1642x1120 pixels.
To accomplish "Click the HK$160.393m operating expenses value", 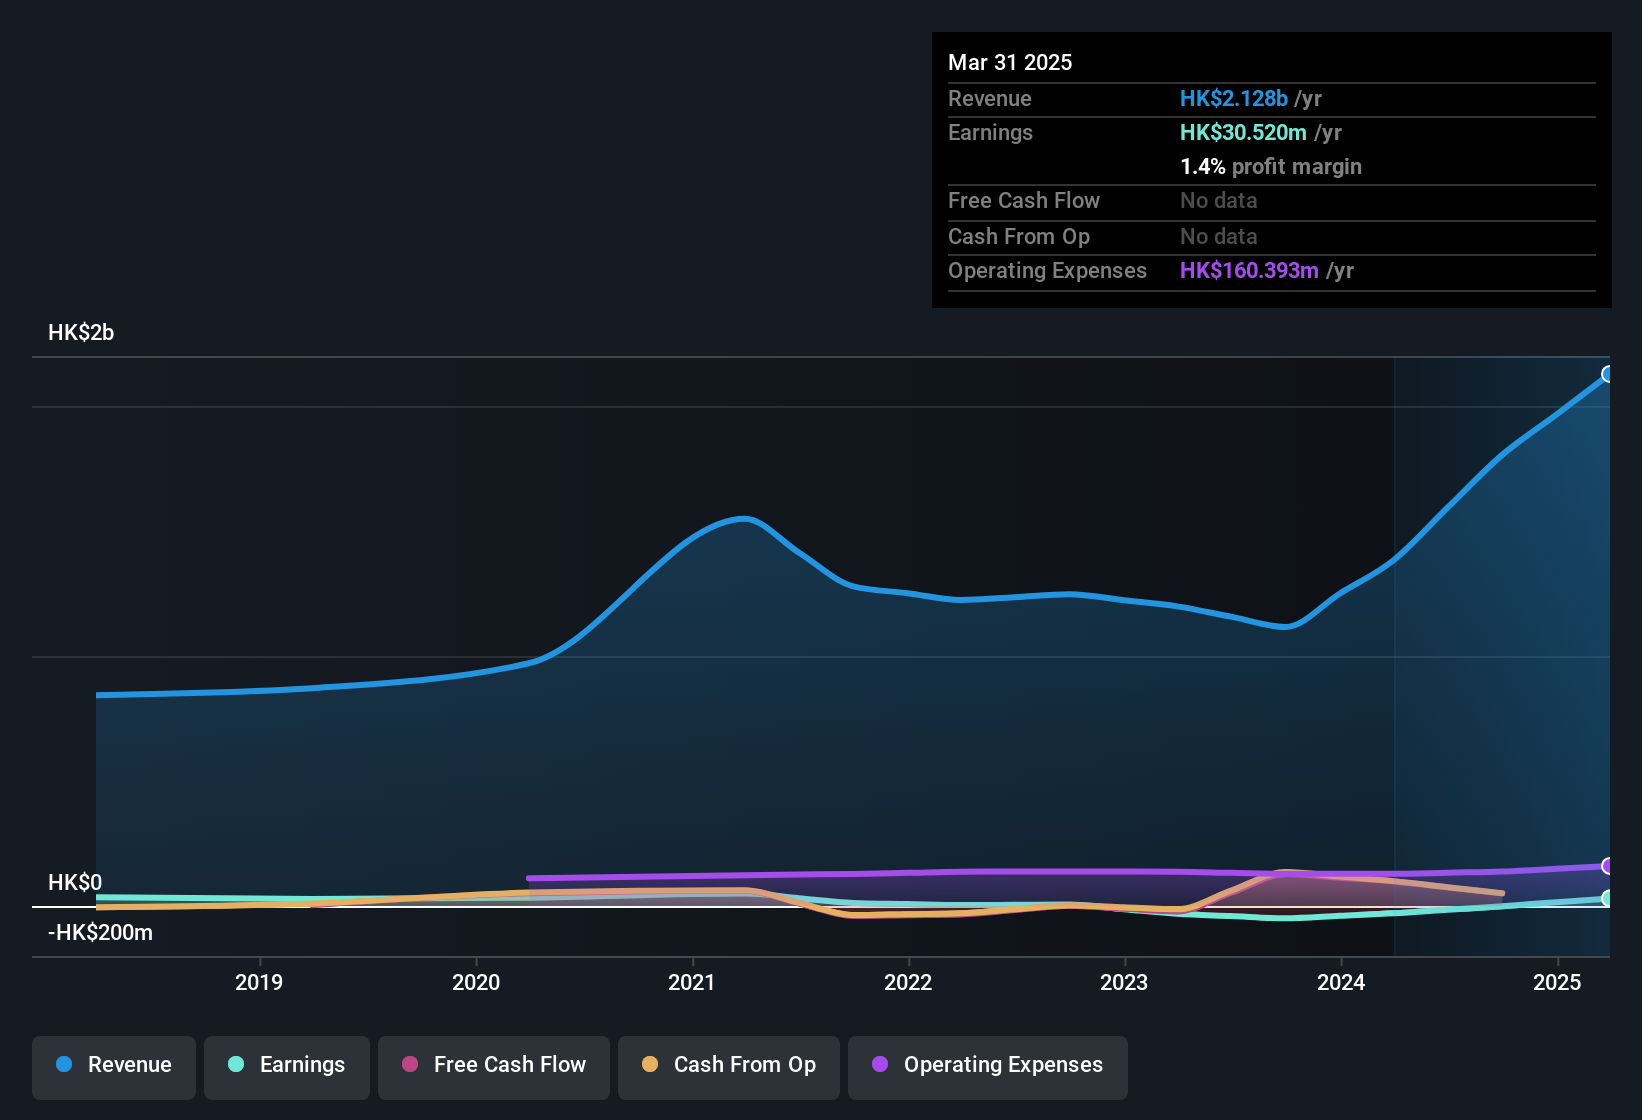I will coord(1249,271).
